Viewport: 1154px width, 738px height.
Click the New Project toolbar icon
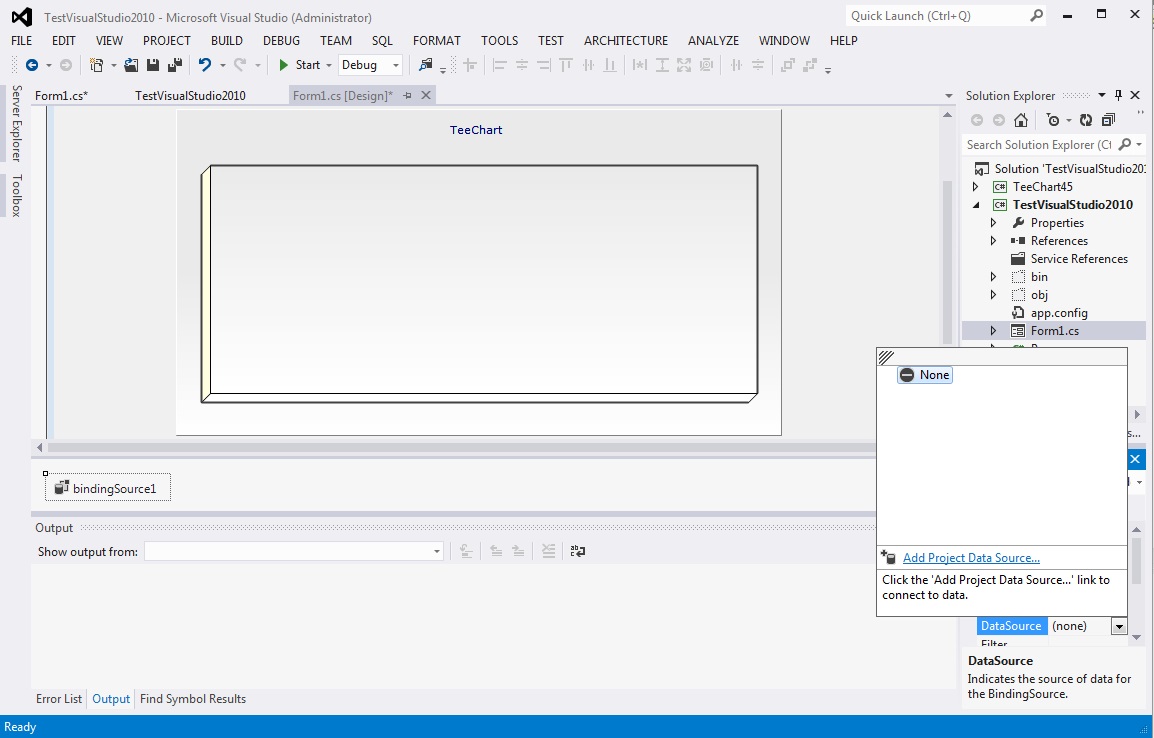click(x=96, y=65)
